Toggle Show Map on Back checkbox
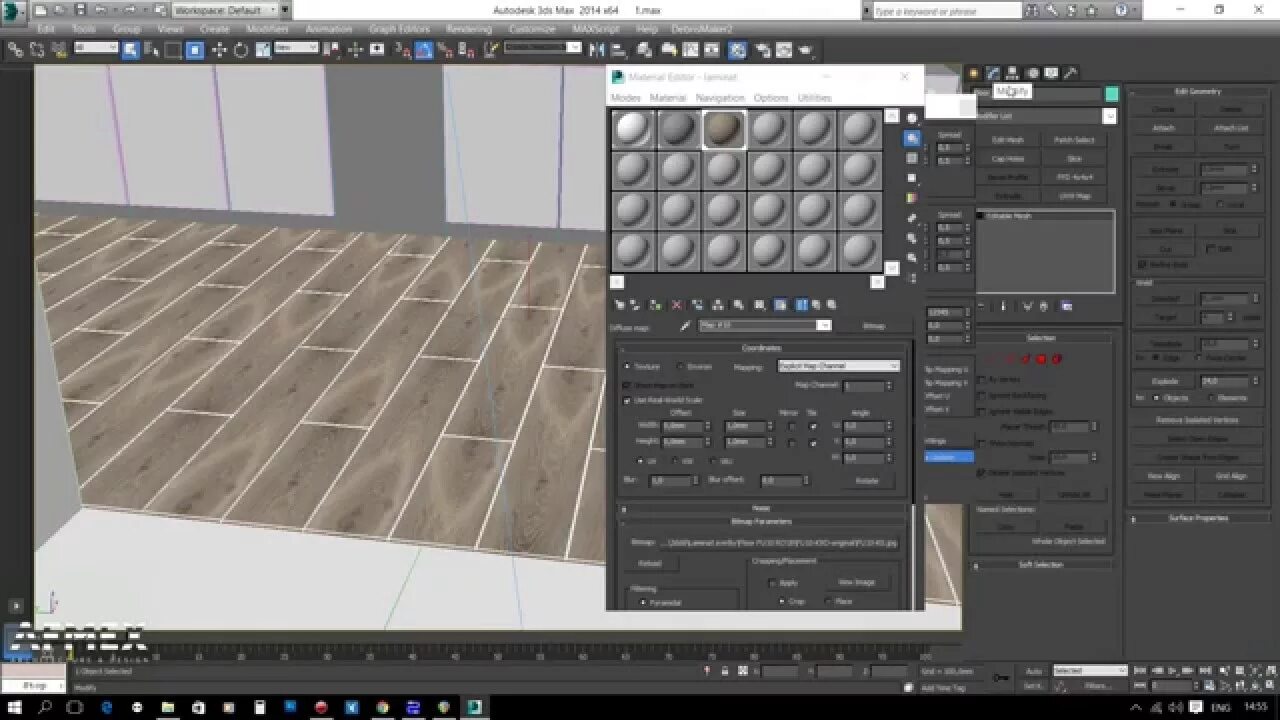Screen dimensions: 1280x720 click(627, 385)
